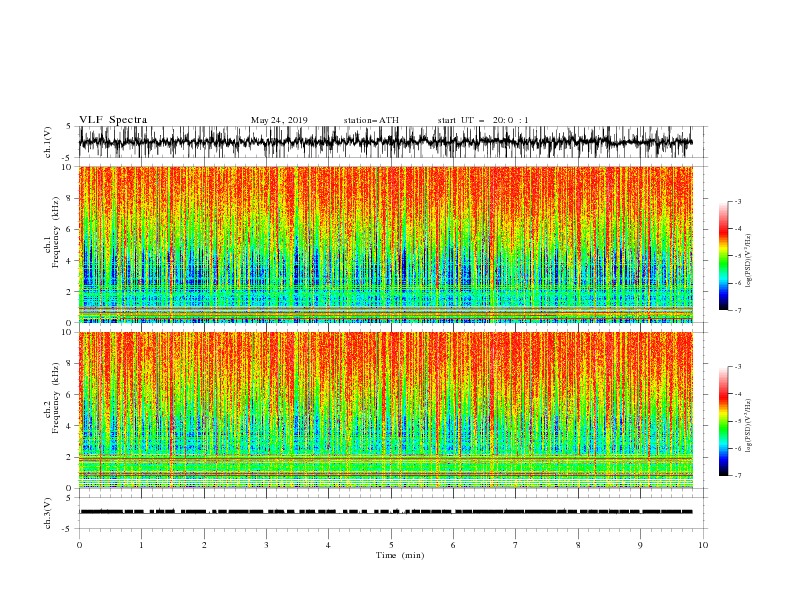Click time axis tick label "3"
The image size is (792, 612).
pos(266,545)
